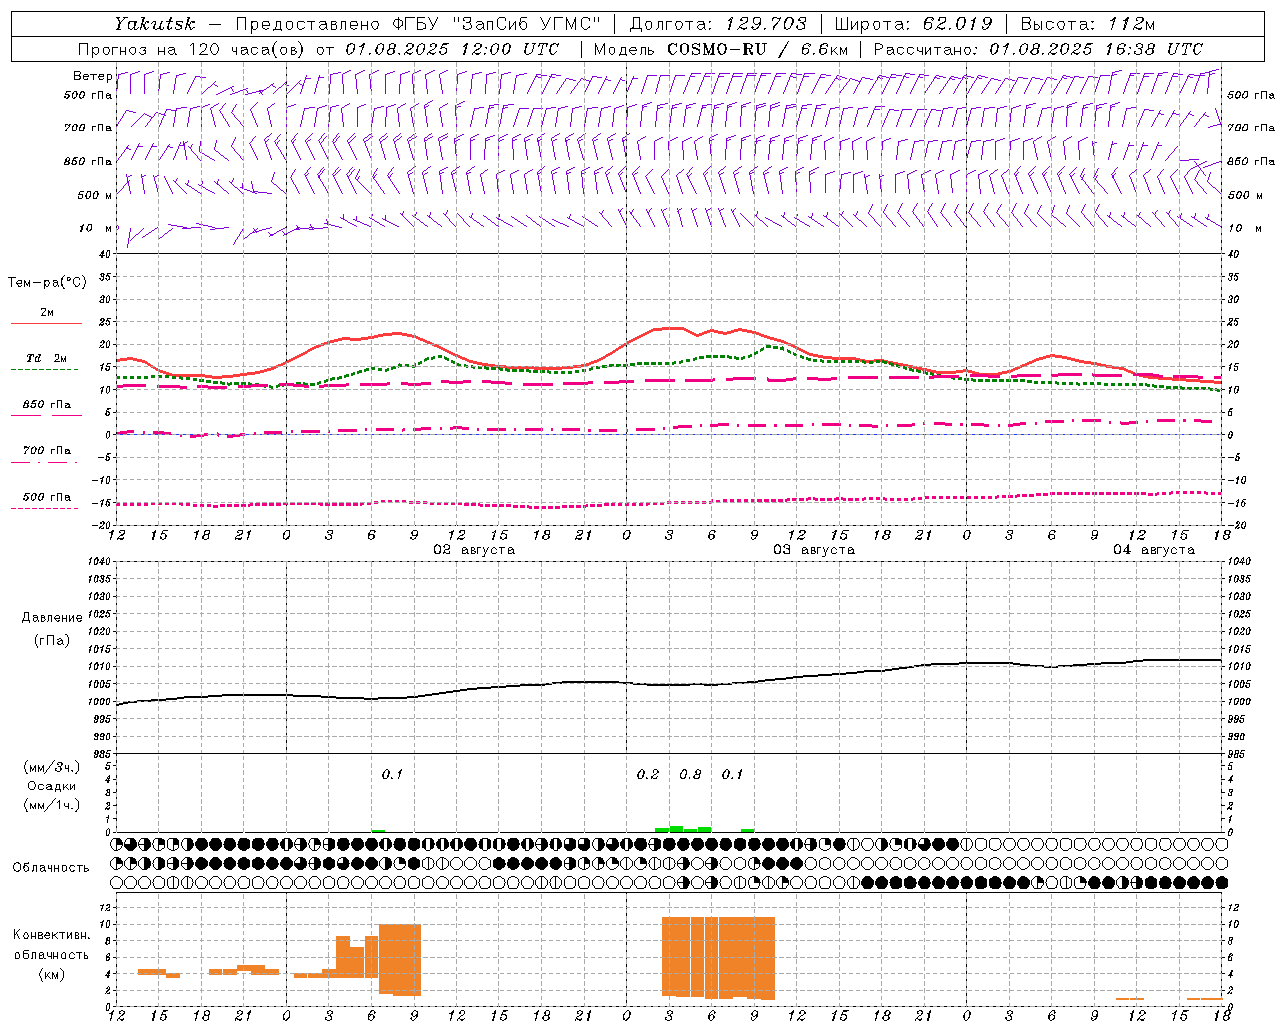Click the 1040 tick on left pressure axis

98,561
